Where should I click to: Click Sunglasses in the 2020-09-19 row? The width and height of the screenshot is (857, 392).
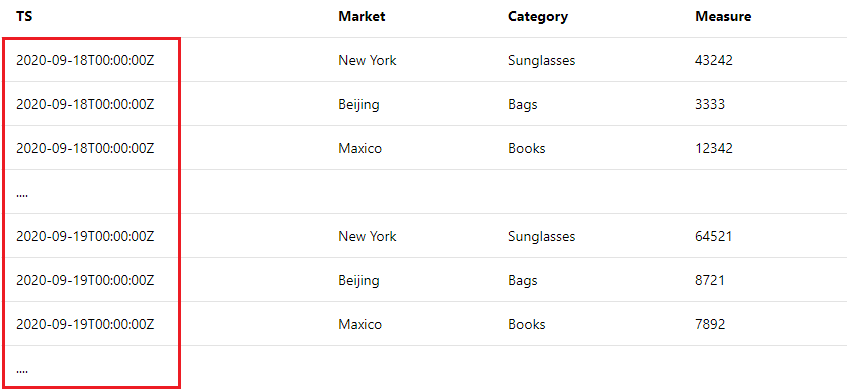(542, 236)
